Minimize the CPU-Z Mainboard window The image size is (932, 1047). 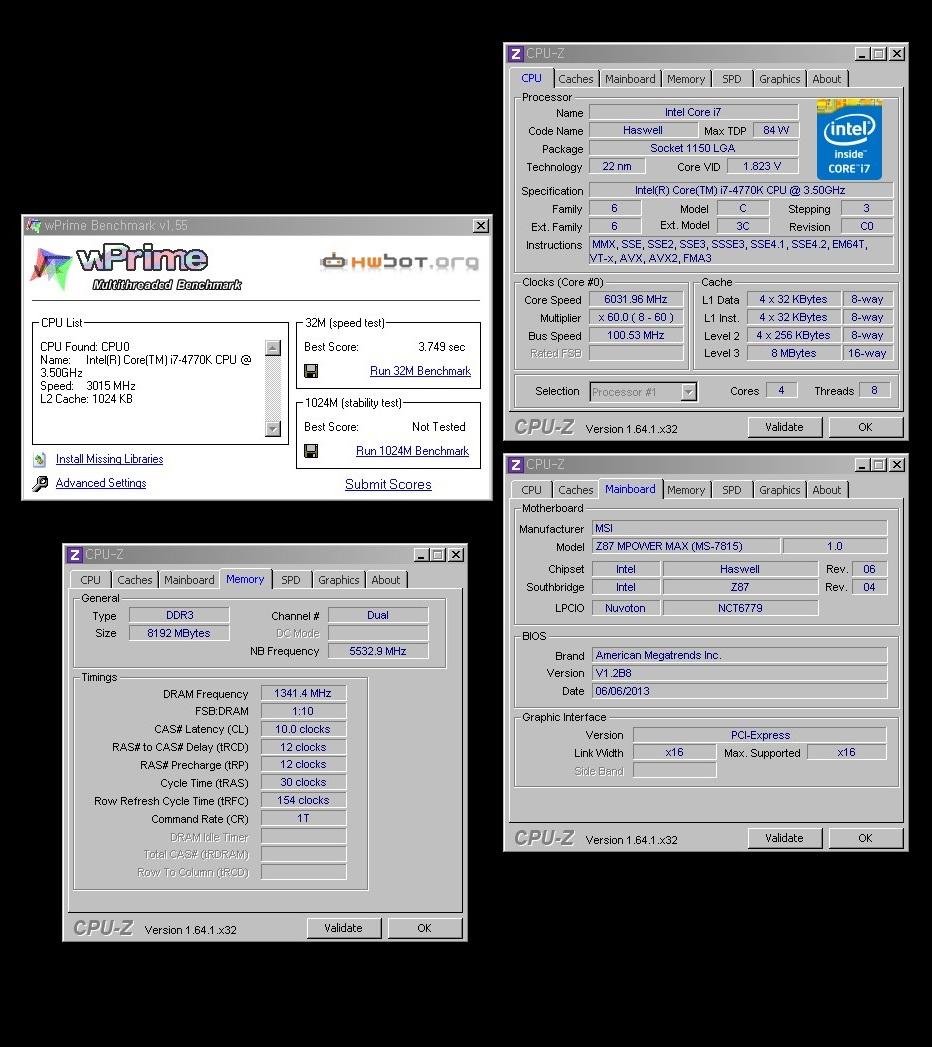(x=862, y=465)
